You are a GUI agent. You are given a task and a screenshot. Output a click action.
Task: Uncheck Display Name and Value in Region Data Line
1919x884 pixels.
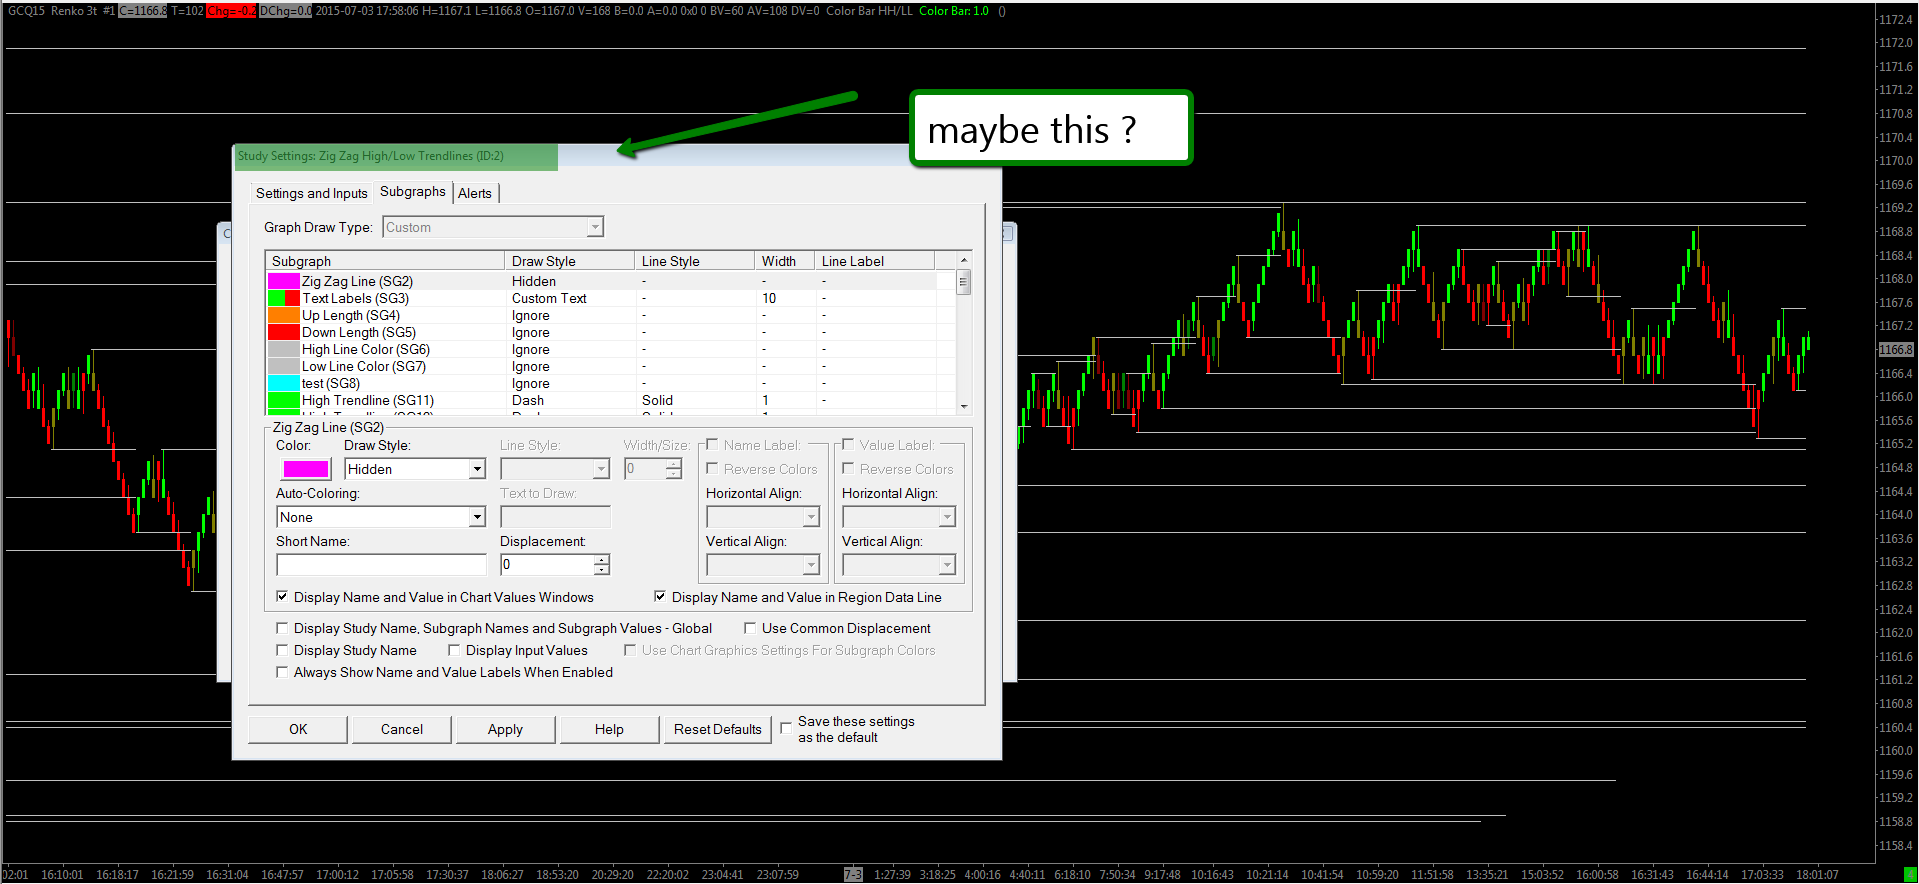[660, 596]
